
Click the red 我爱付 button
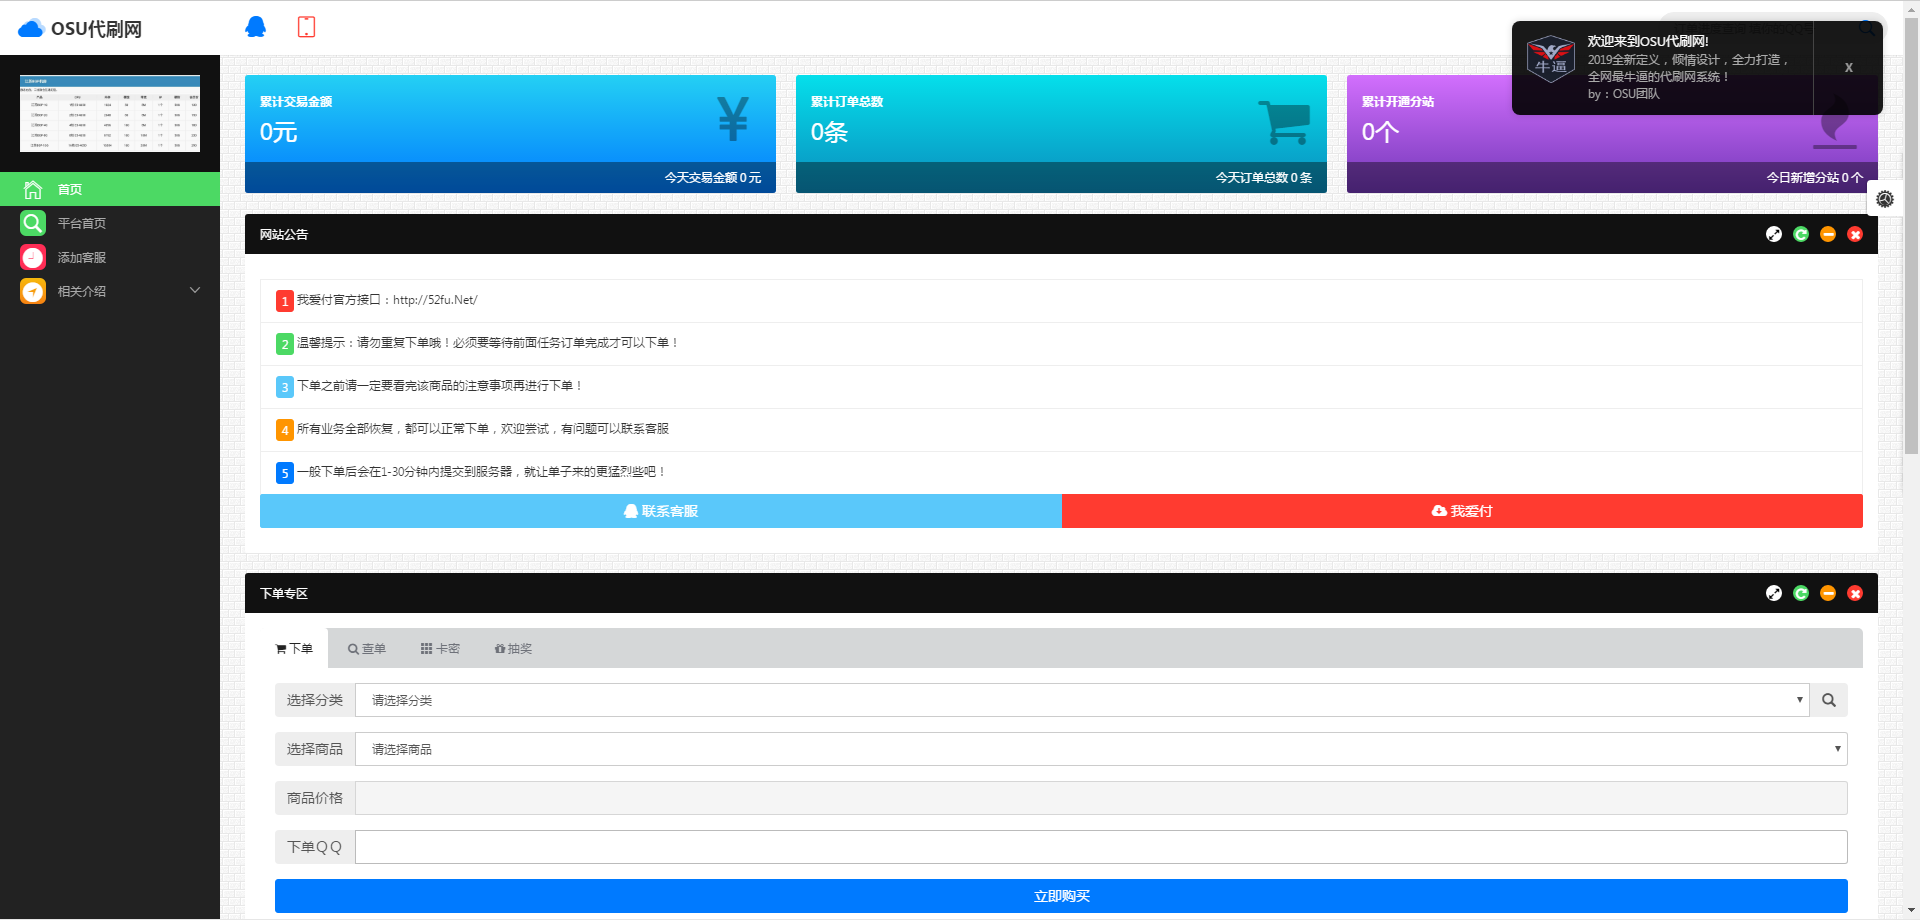click(1462, 511)
